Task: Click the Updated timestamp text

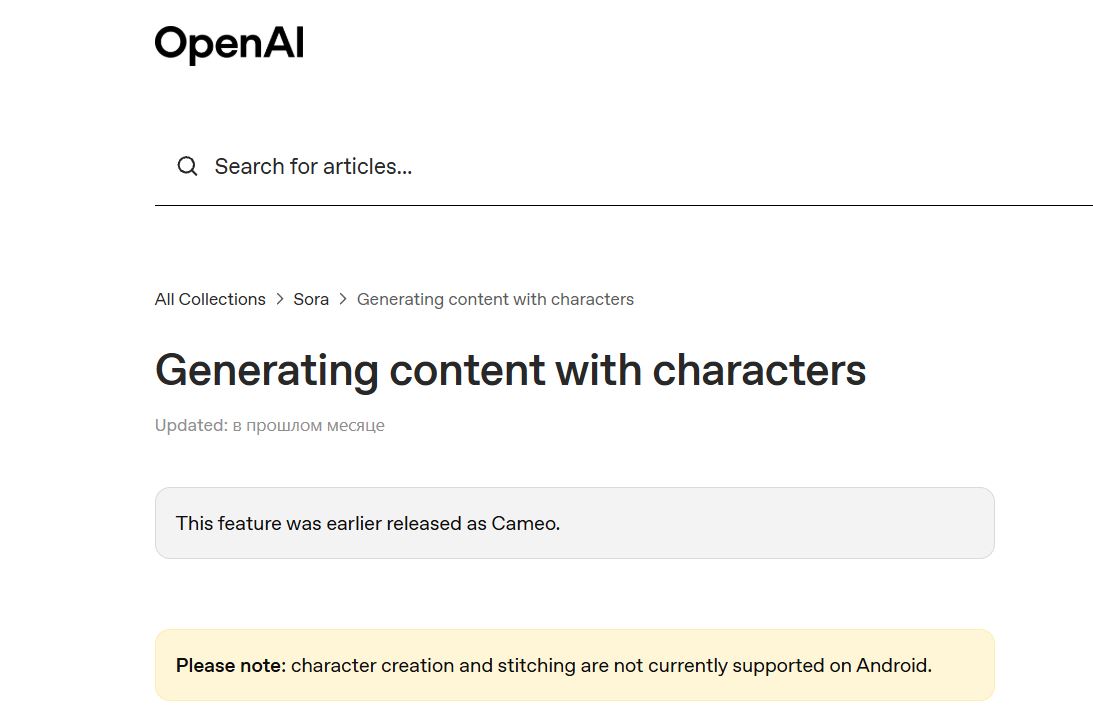Action: tap(269, 425)
